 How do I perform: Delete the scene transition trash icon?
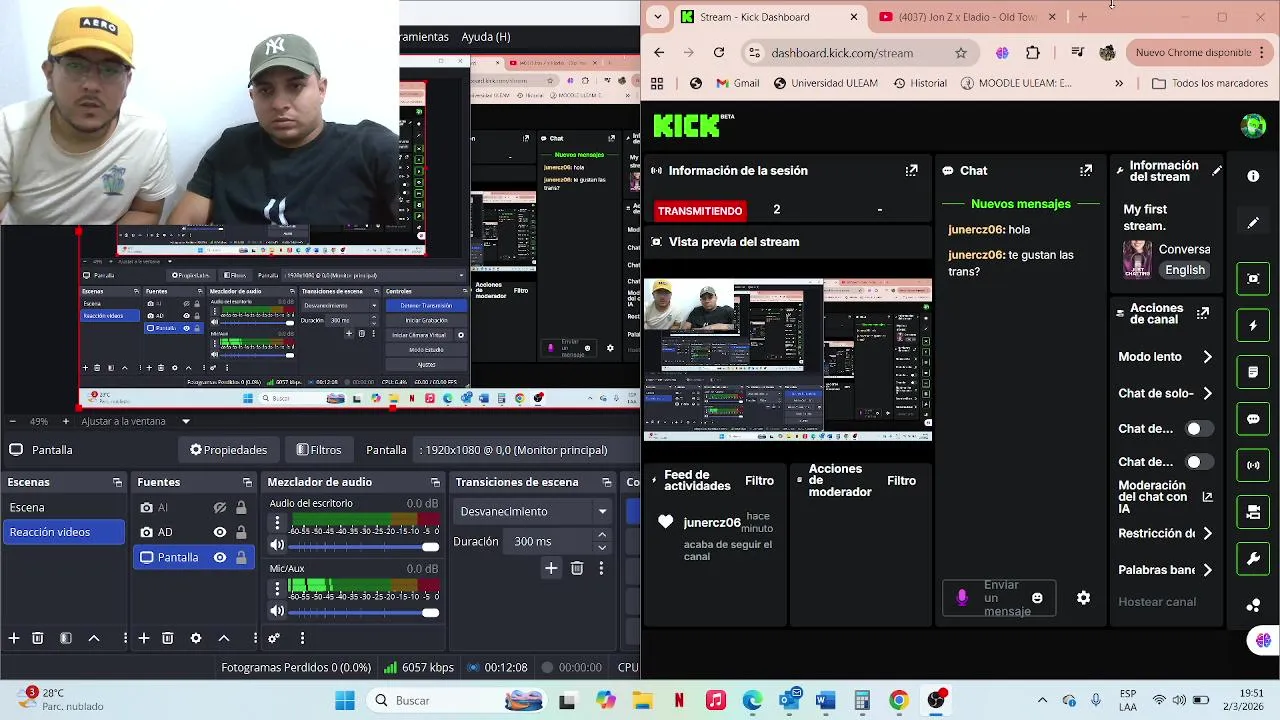pyautogui.click(x=577, y=568)
